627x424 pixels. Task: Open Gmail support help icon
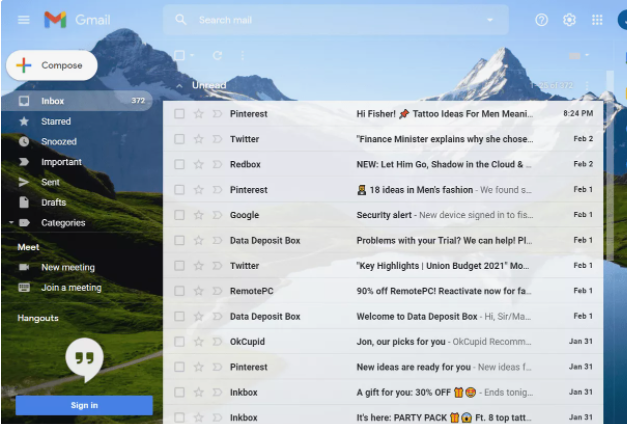pos(541,20)
